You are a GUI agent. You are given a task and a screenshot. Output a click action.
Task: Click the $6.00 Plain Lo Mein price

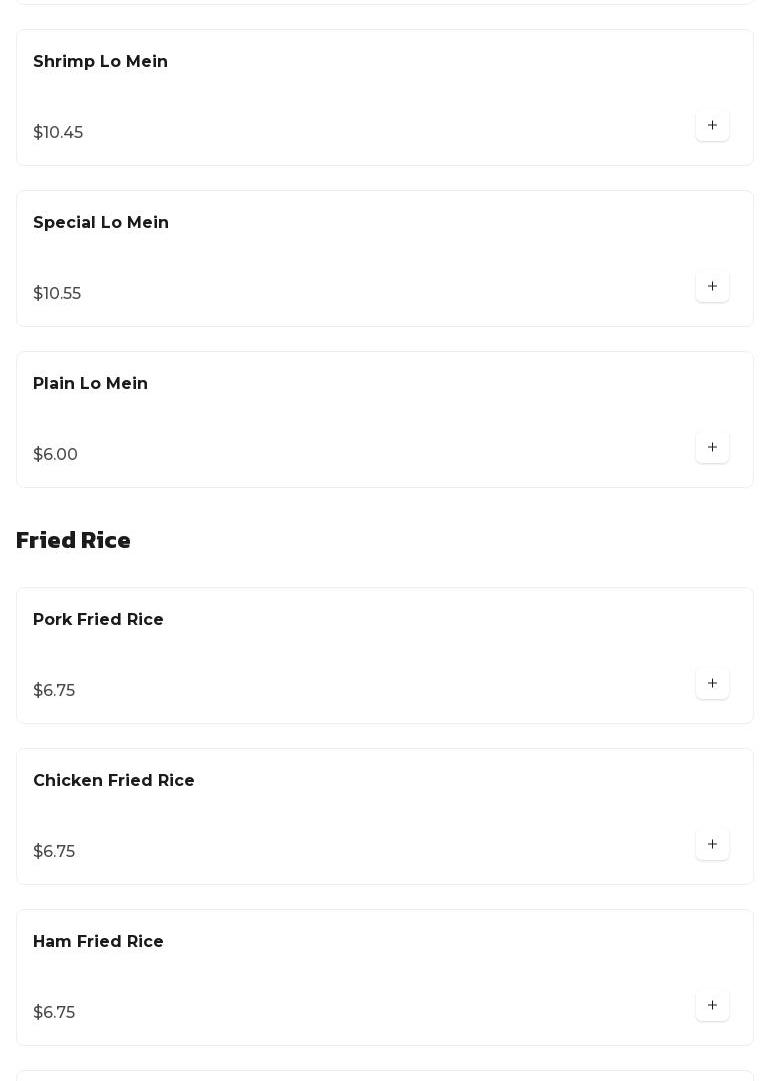pyautogui.click(x=55, y=455)
